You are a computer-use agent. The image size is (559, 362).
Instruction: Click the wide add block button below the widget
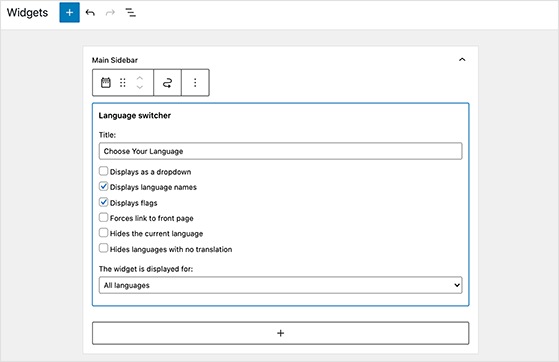click(281, 333)
